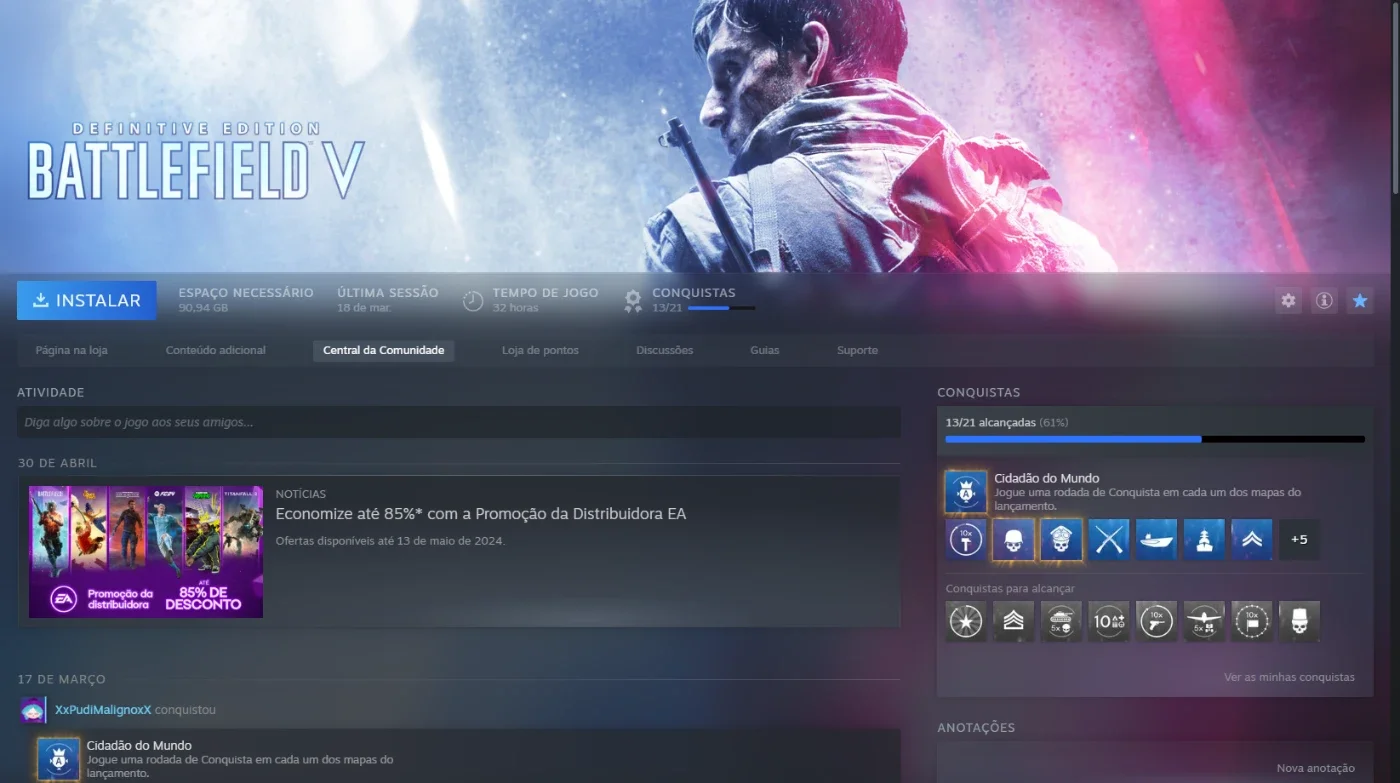Click the Última Sessão 18 de mar. value
The width and height of the screenshot is (1400, 783).
click(x=364, y=308)
